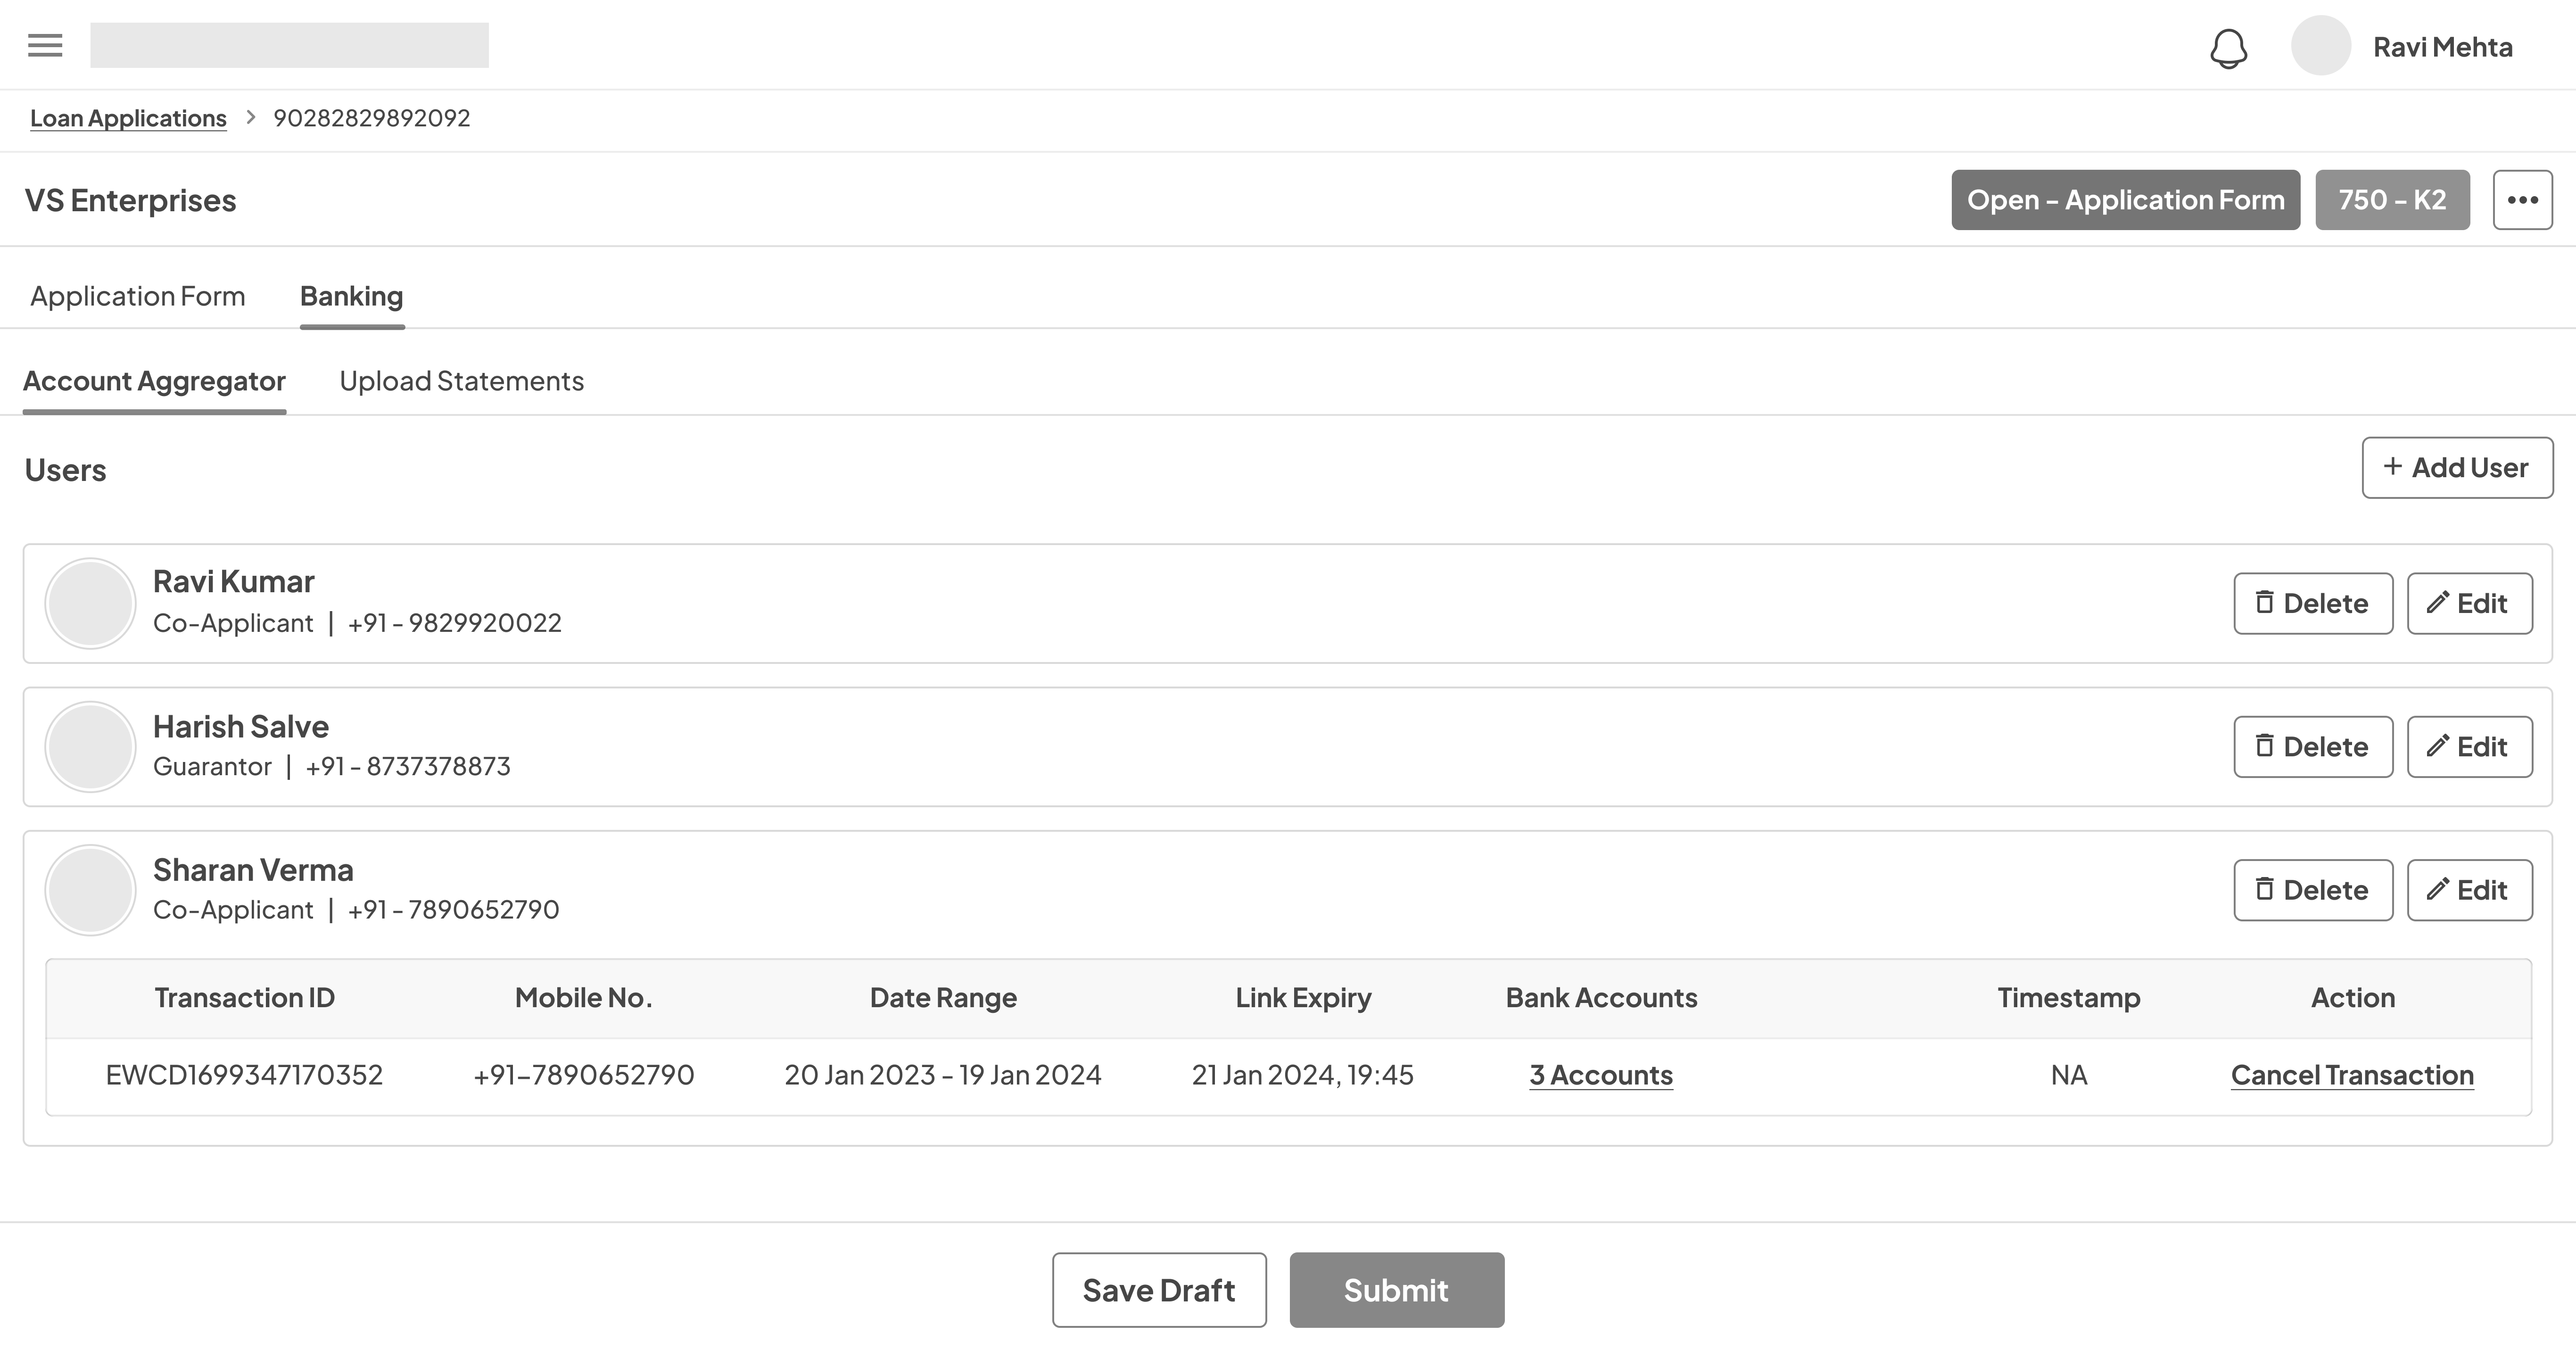Edit Sharan Verma's details

click(2469, 890)
